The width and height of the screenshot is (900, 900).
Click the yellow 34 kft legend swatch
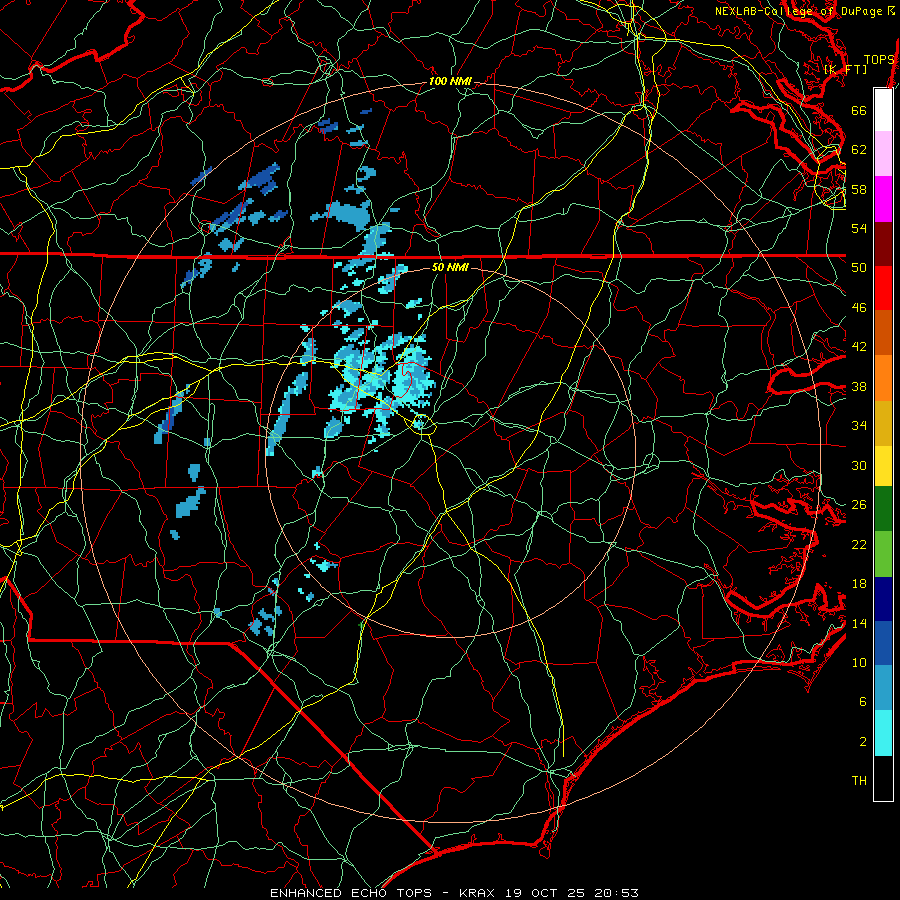coord(883,466)
